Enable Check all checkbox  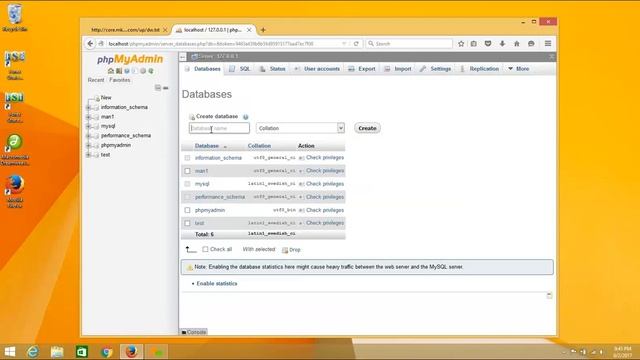(205, 249)
